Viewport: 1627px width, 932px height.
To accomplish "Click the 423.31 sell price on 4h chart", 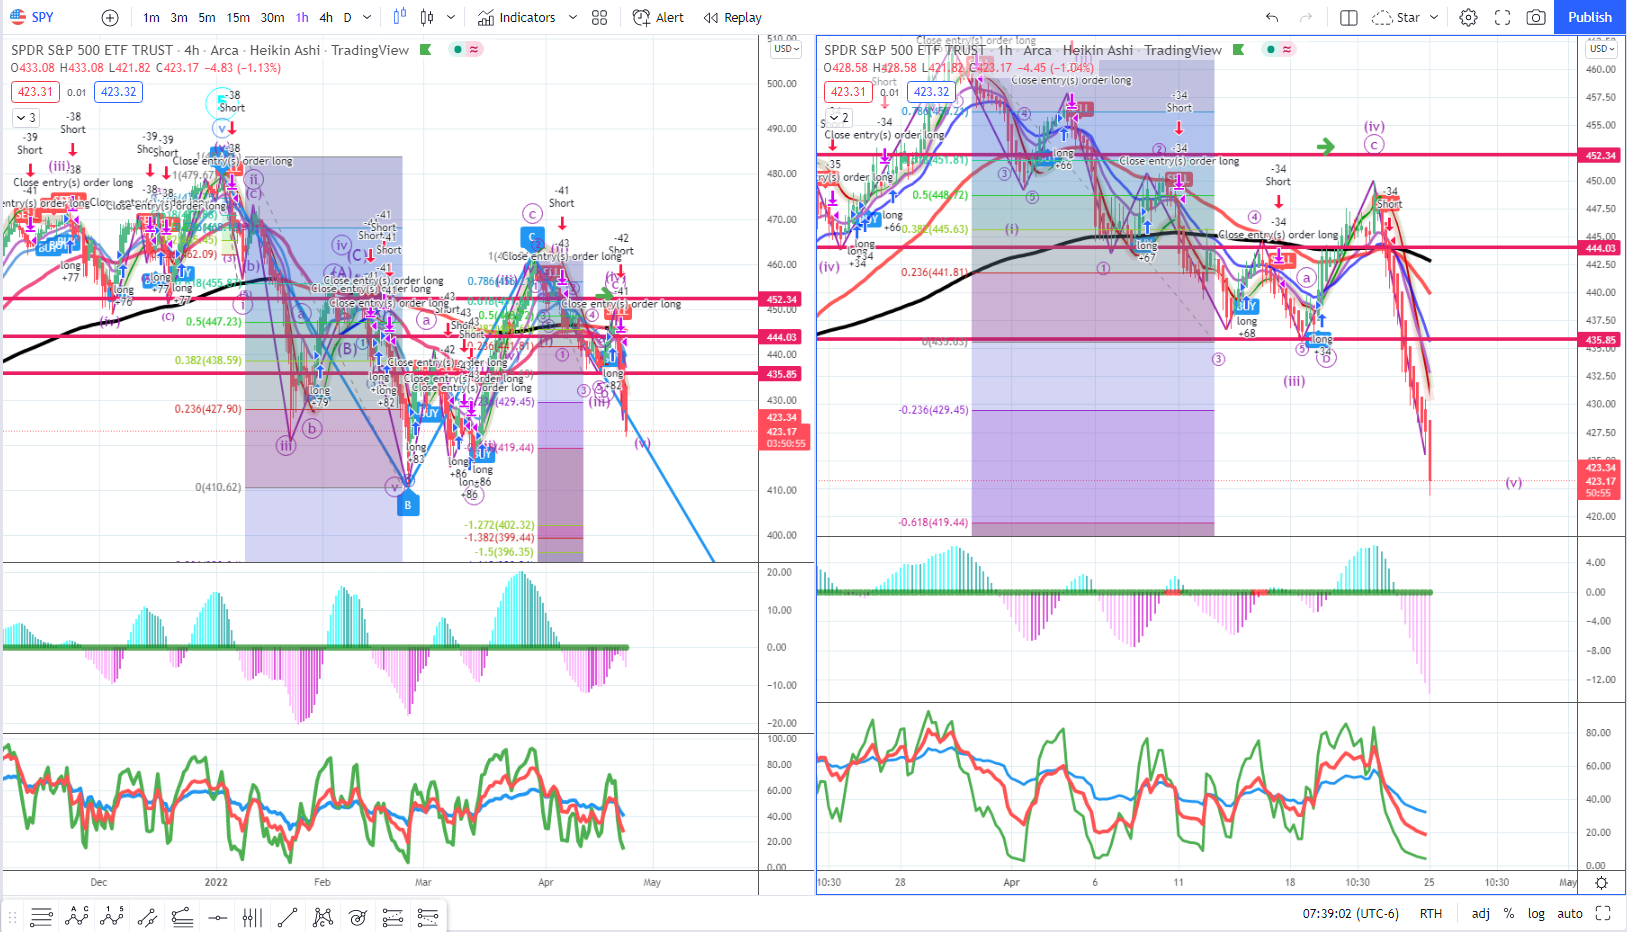I will point(35,92).
